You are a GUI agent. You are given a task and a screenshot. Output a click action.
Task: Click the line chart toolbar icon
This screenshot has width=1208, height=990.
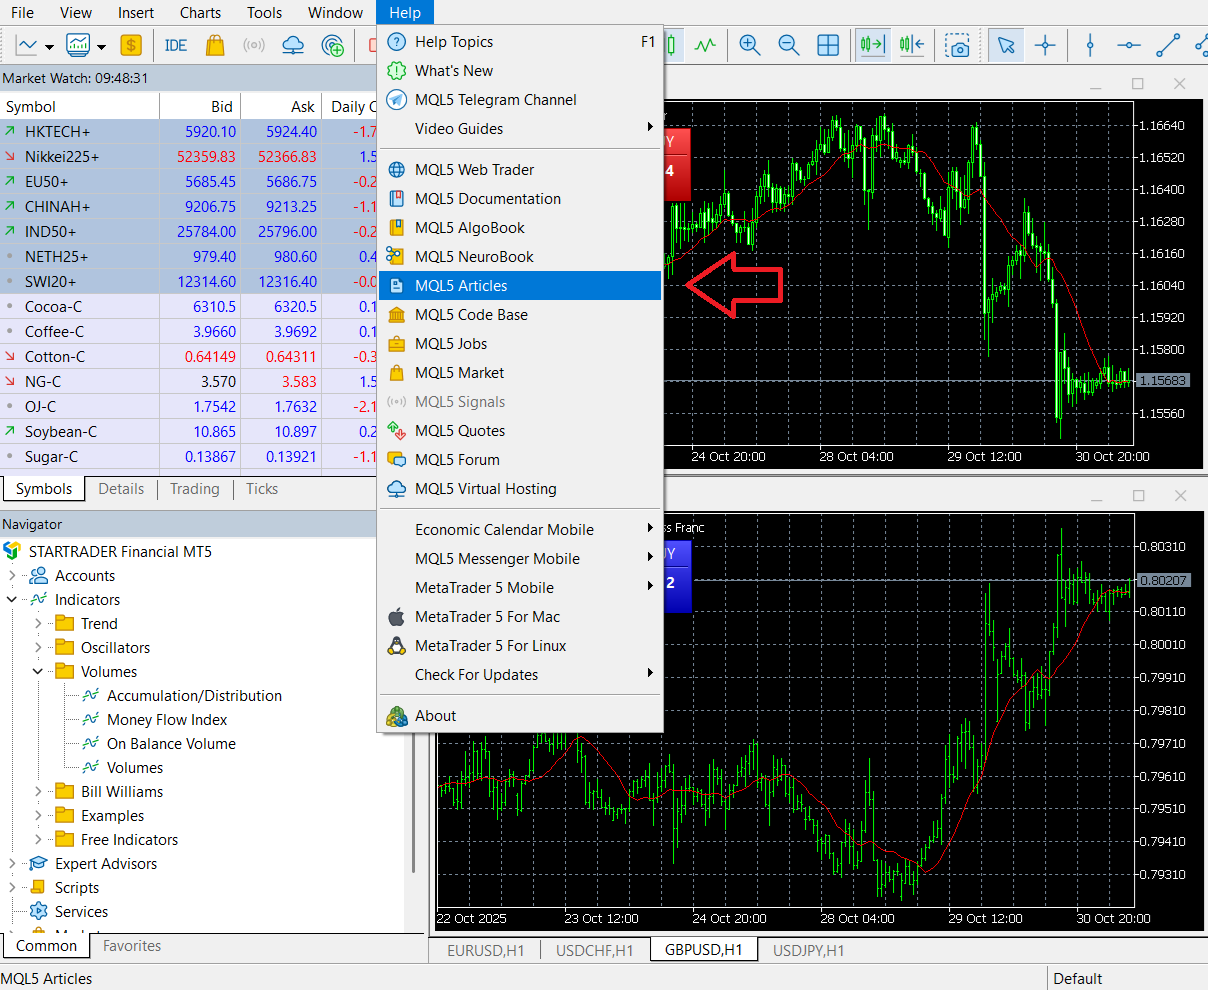coord(706,45)
